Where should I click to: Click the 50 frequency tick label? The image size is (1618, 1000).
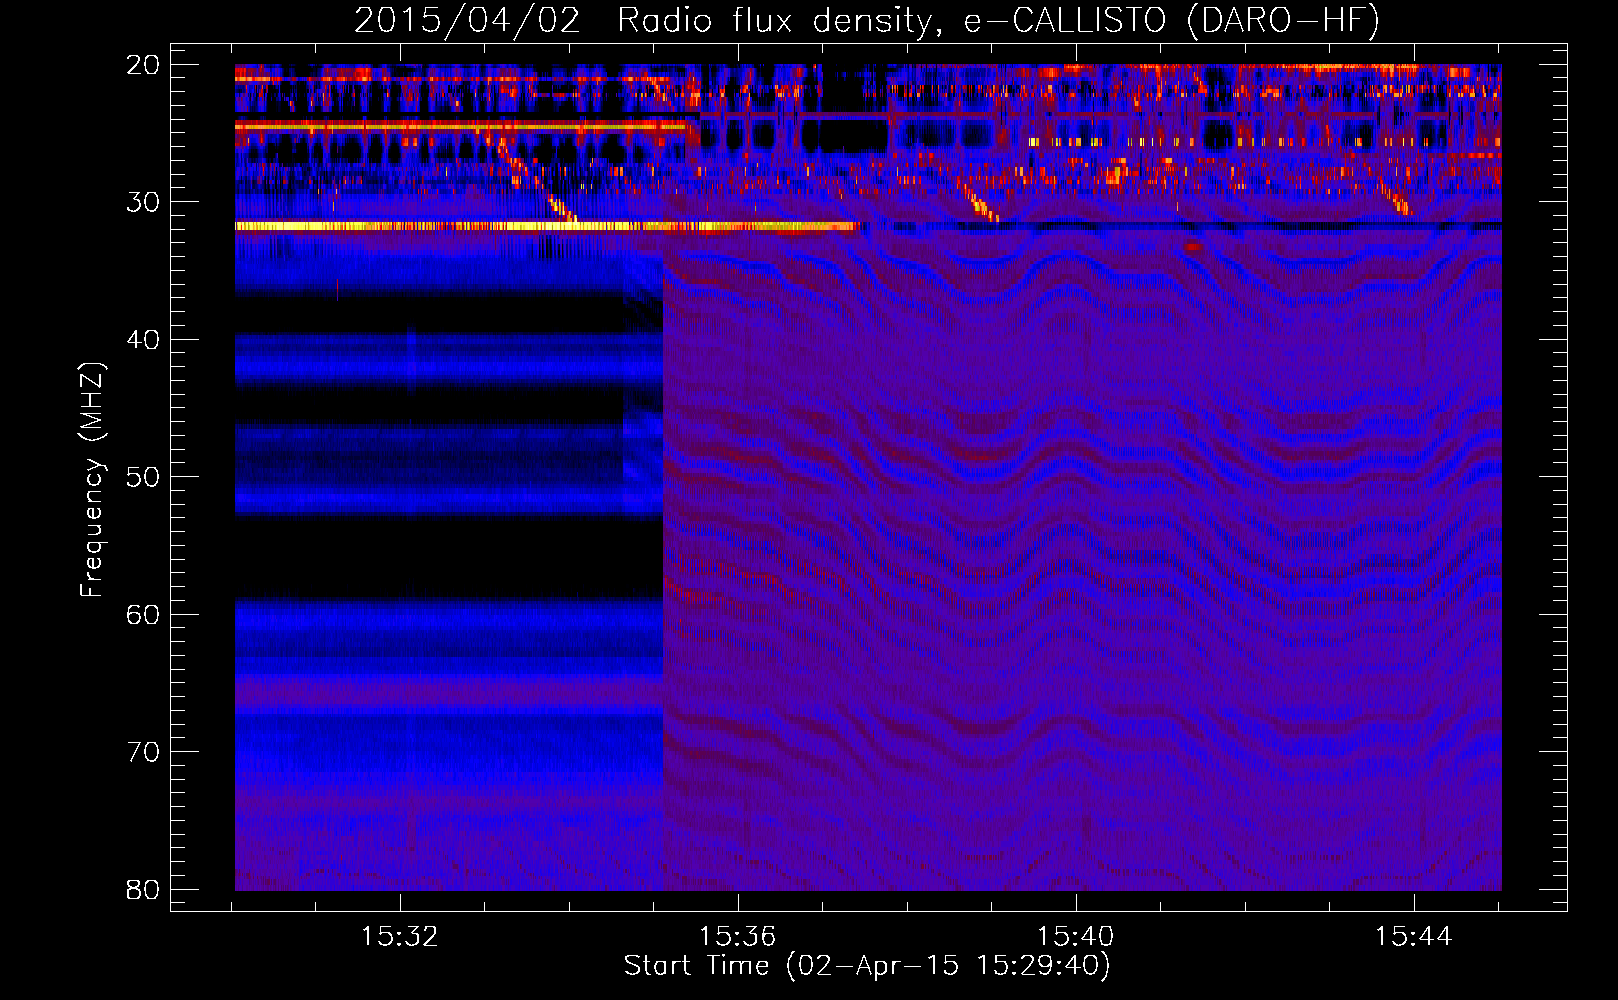[x=144, y=477]
